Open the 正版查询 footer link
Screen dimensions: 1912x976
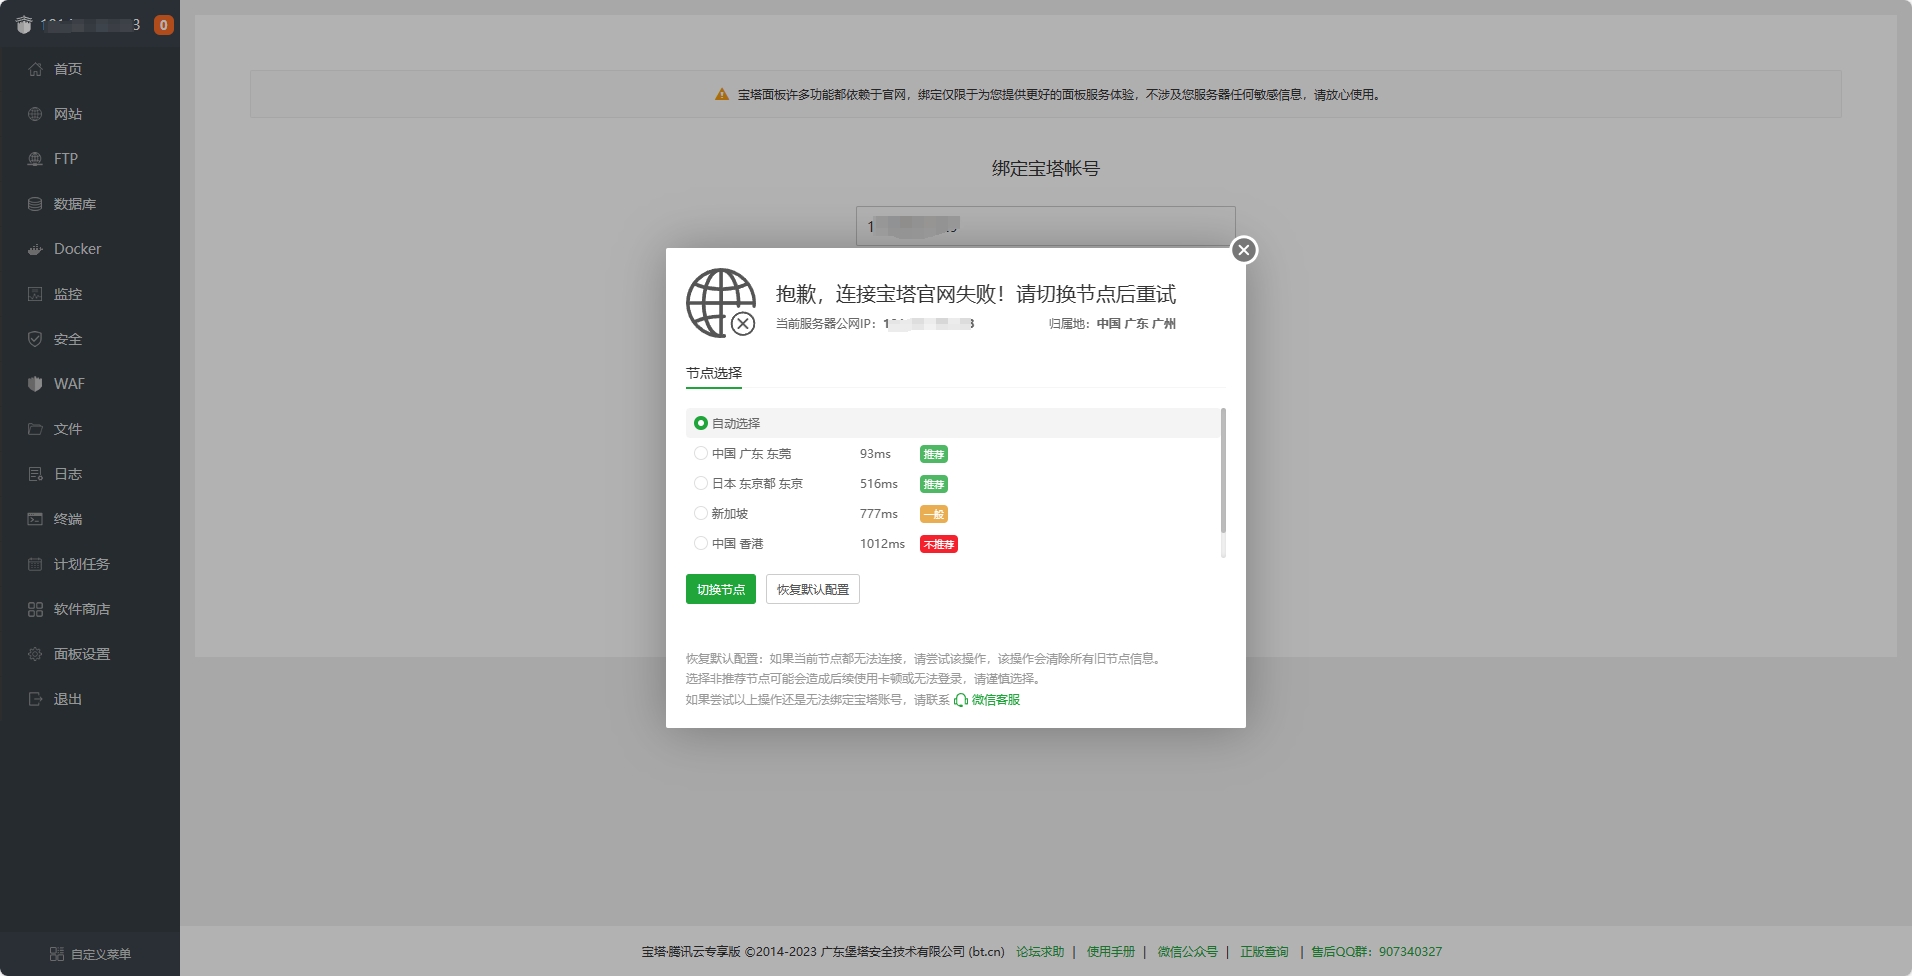1264,952
